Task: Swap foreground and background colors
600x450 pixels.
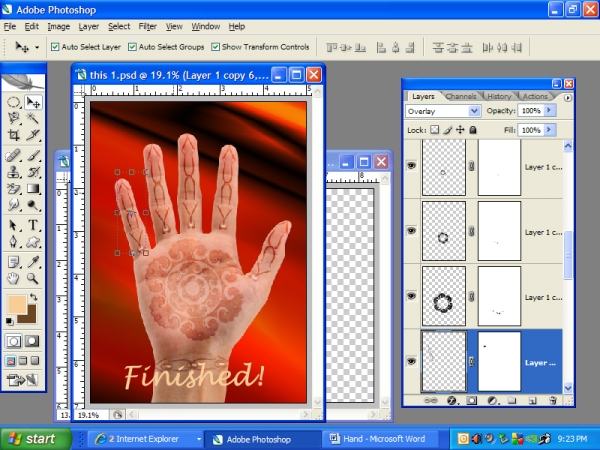Action: click(x=34, y=297)
